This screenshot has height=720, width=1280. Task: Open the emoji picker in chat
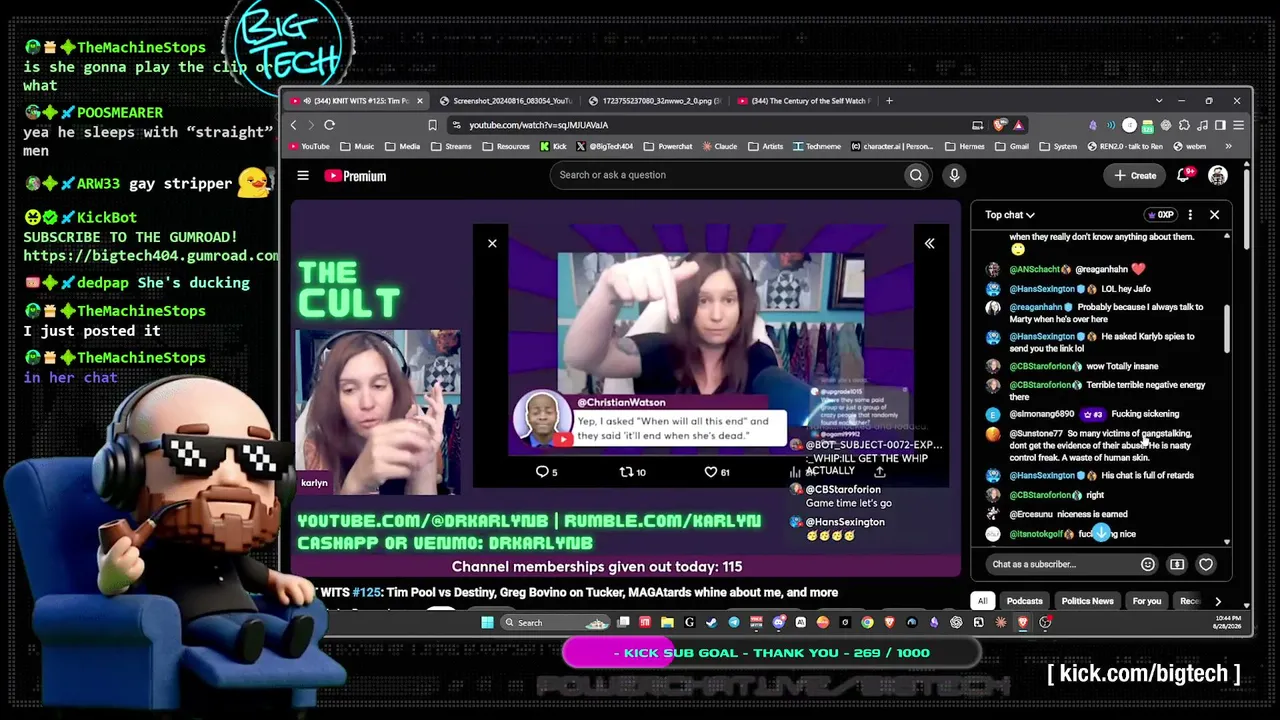[x=1148, y=564]
